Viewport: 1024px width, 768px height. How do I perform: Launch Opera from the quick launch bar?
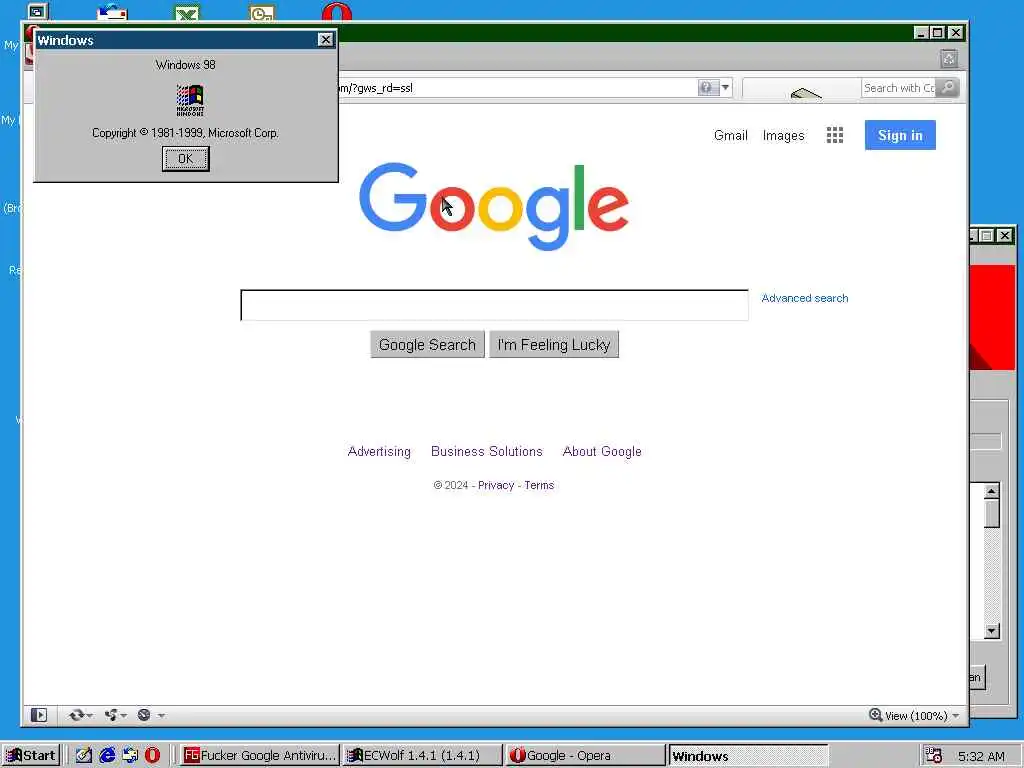tap(152, 756)
